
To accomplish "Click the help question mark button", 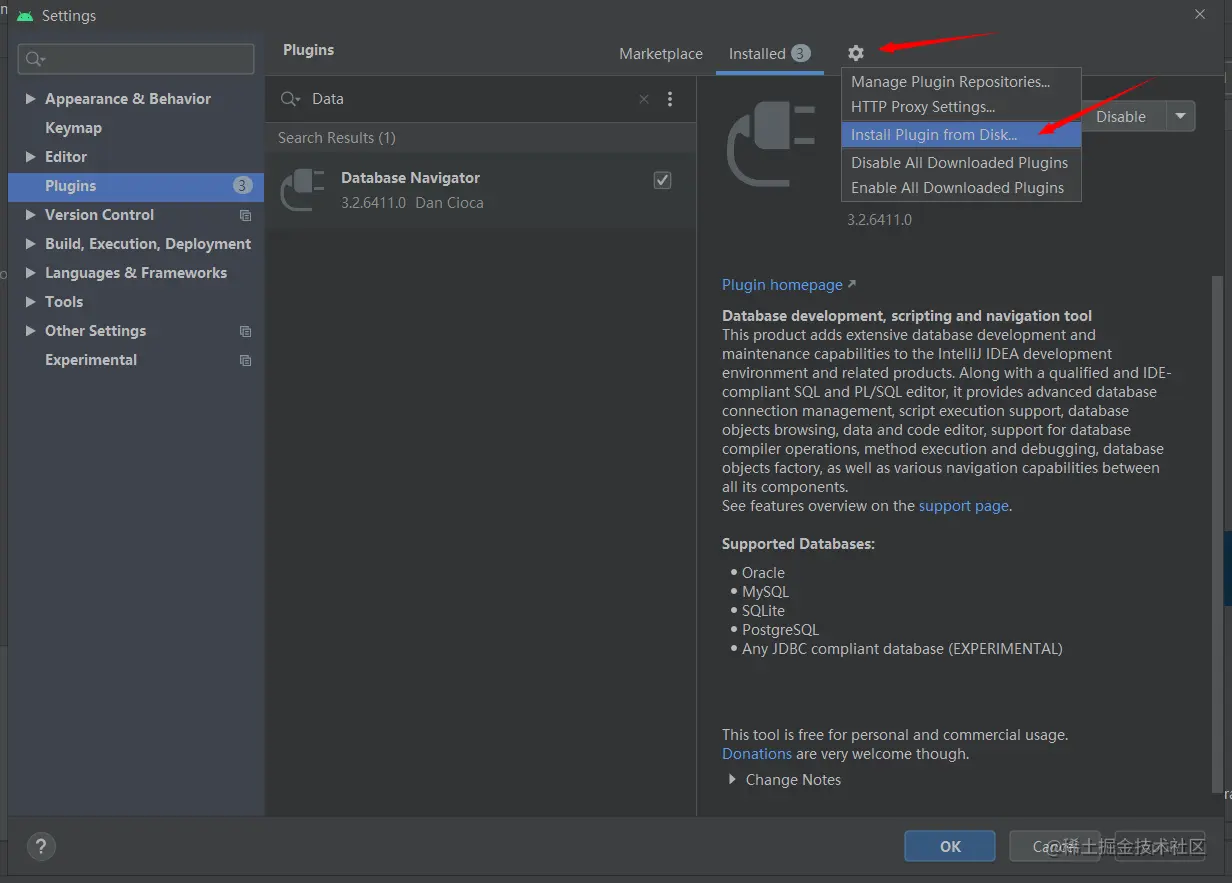I will pos(41,847).
